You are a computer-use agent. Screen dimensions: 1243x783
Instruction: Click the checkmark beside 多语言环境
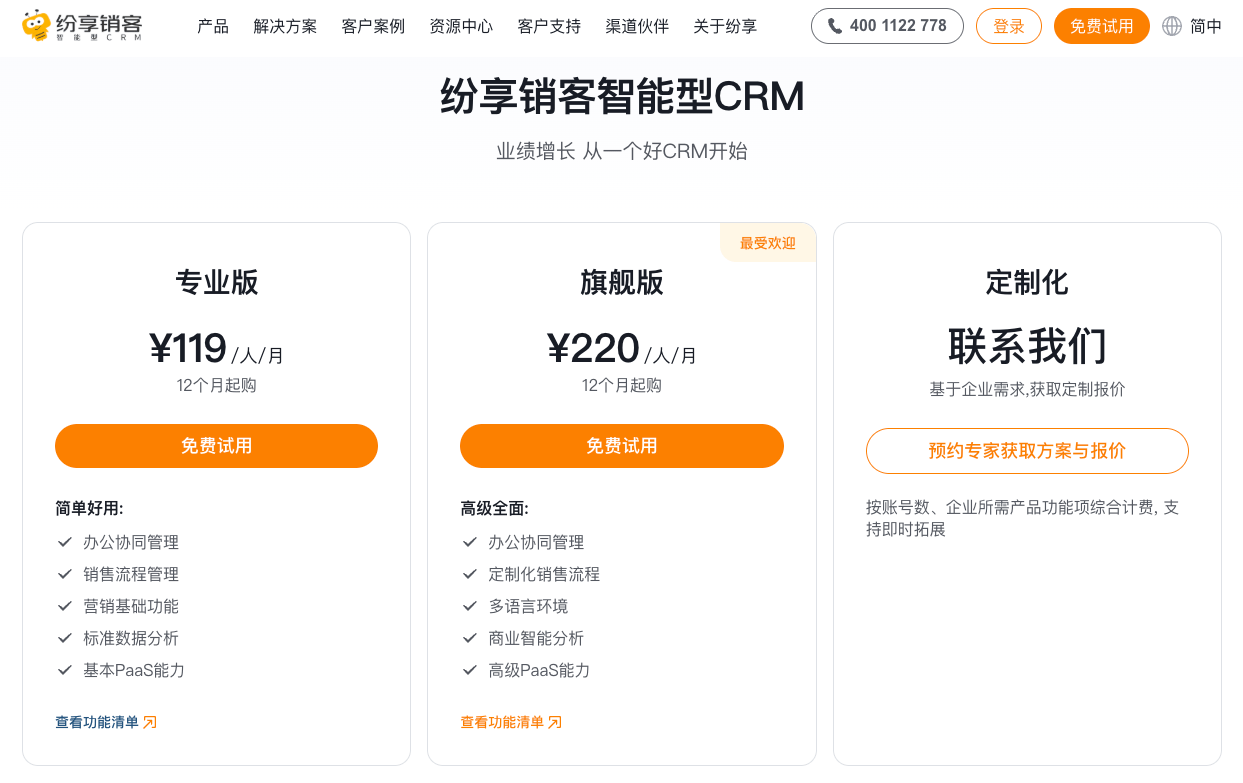tap(470, 606)
